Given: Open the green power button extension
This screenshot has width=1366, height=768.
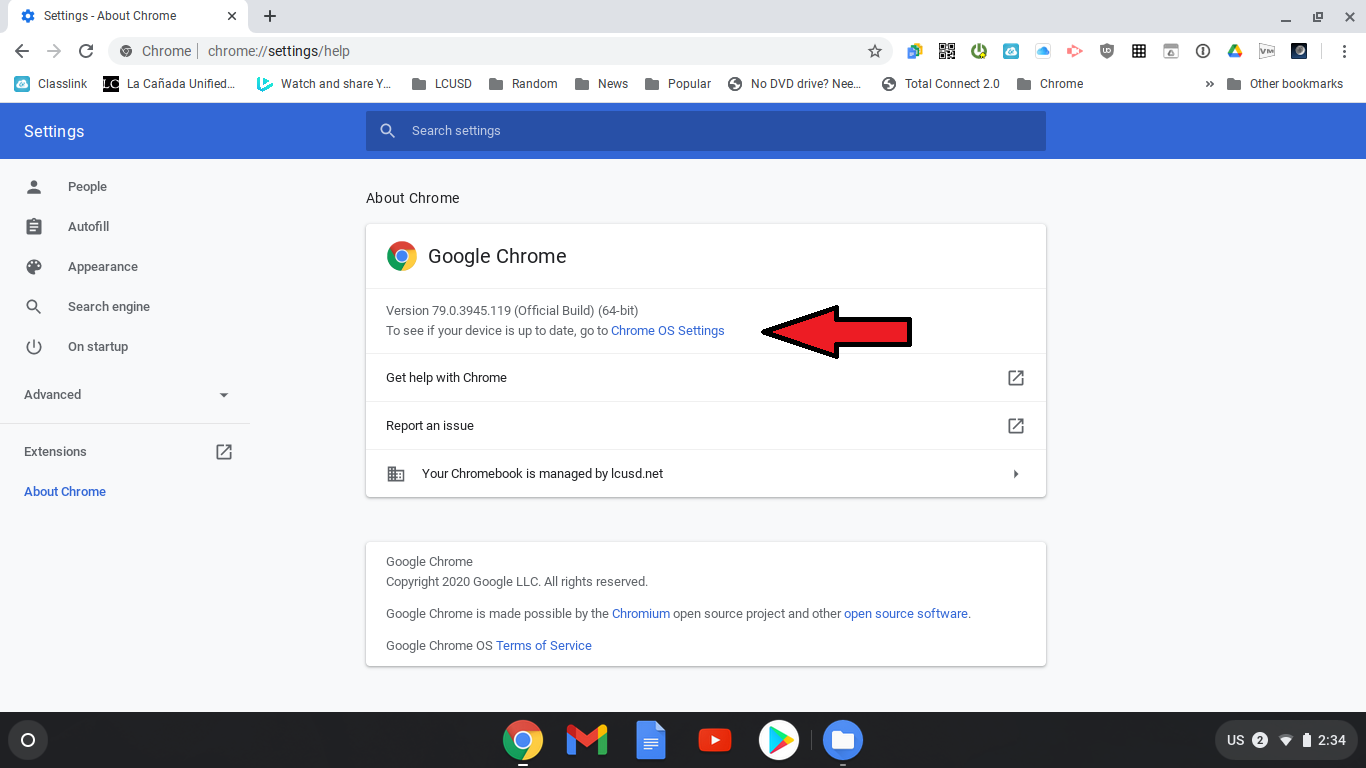Looking at the screenshot, I should 978,51.
